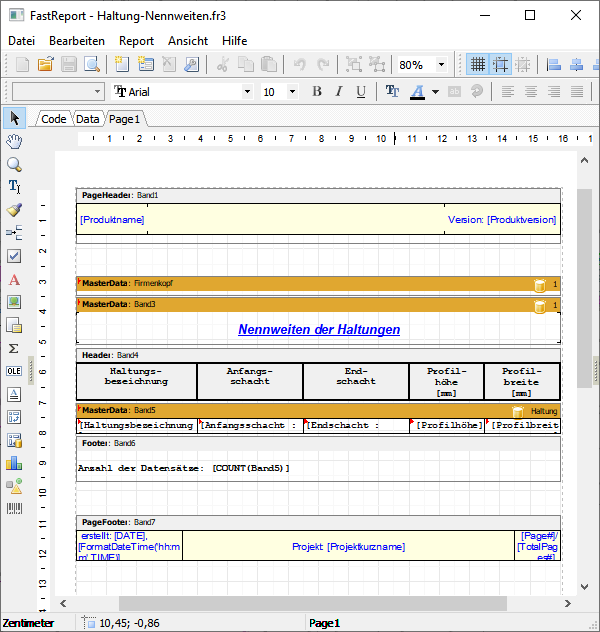This screenshot has height=632, width=600.
Task: Insert a Barcode object
Action: click(x=14, y=509)
